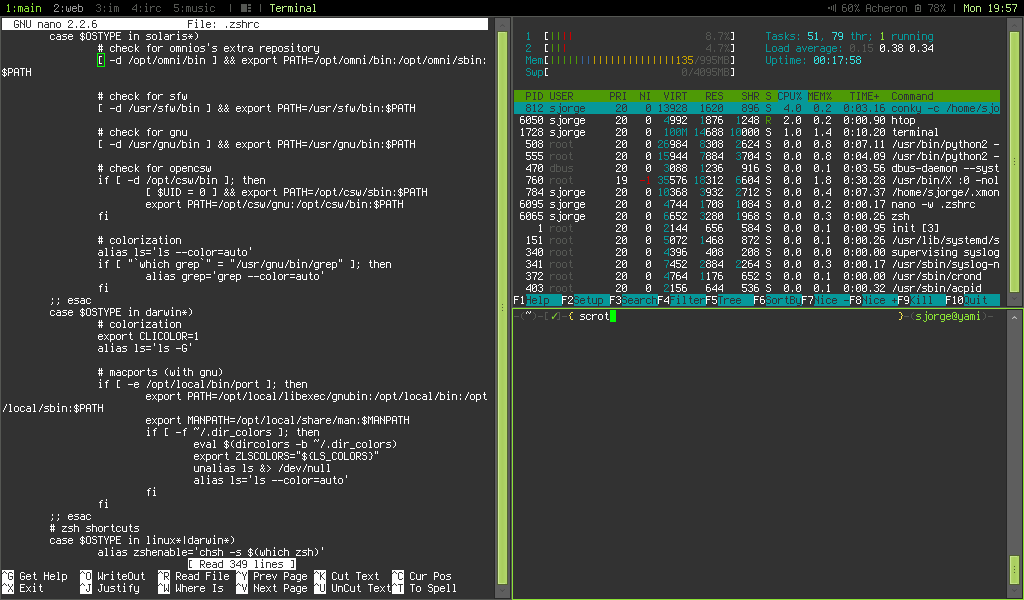
Task: Sort htop by MEM% column header
Action: point(819,96)
